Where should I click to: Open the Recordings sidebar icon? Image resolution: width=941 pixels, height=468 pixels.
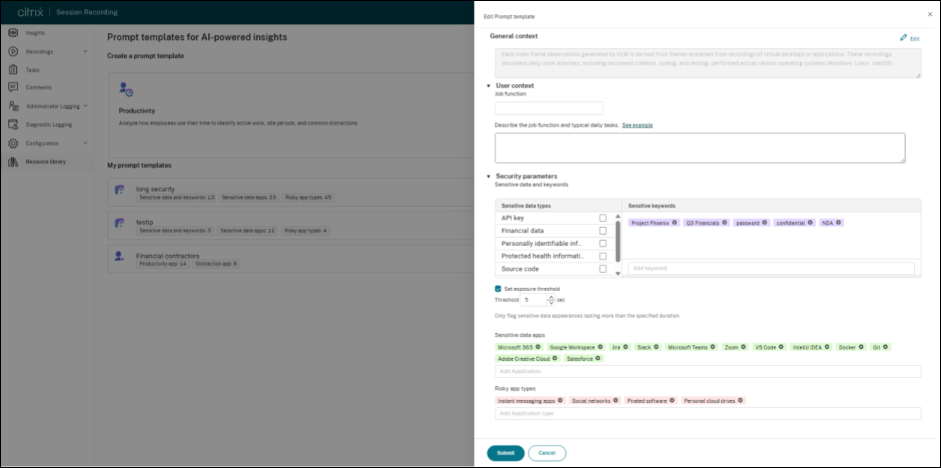pyautogui.click(x=13, y=51)
